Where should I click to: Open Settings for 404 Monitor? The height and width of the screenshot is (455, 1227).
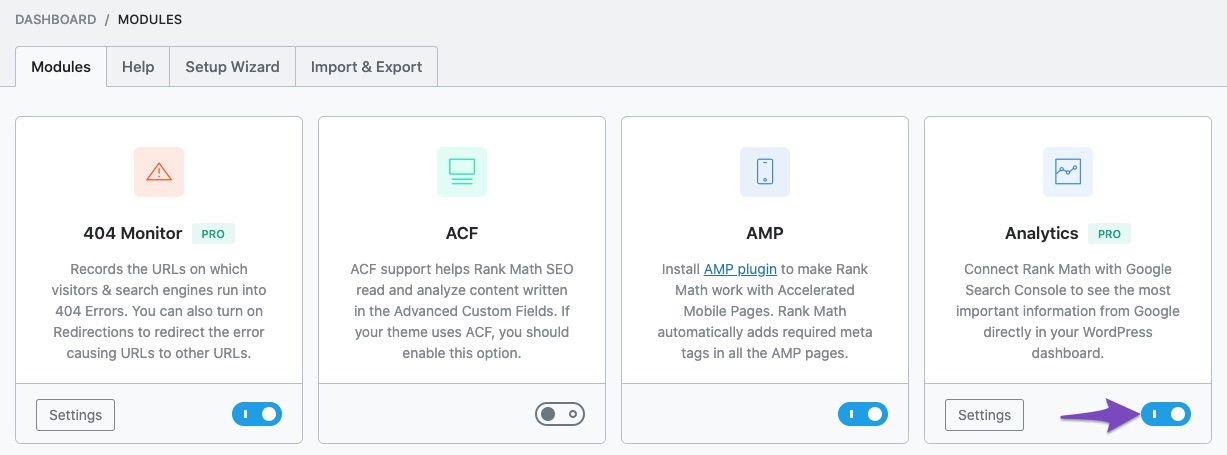tap(76, 415)
